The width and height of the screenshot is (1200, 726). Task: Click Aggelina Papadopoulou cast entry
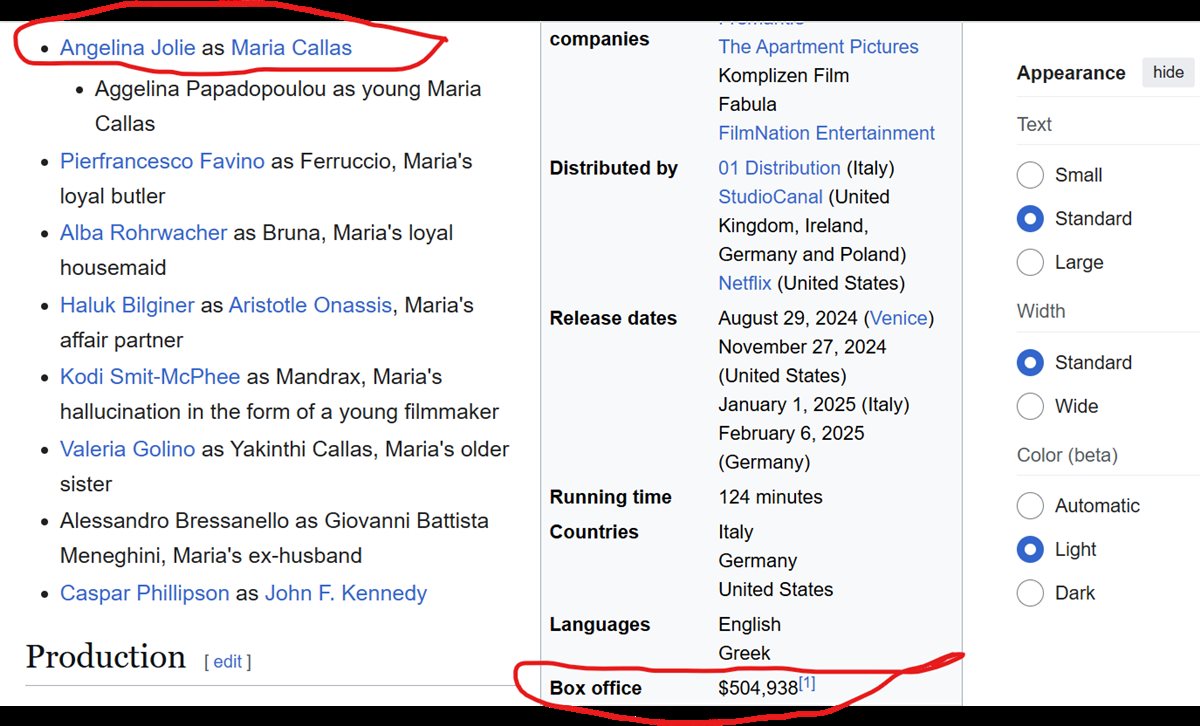click(x=288, y=106)
